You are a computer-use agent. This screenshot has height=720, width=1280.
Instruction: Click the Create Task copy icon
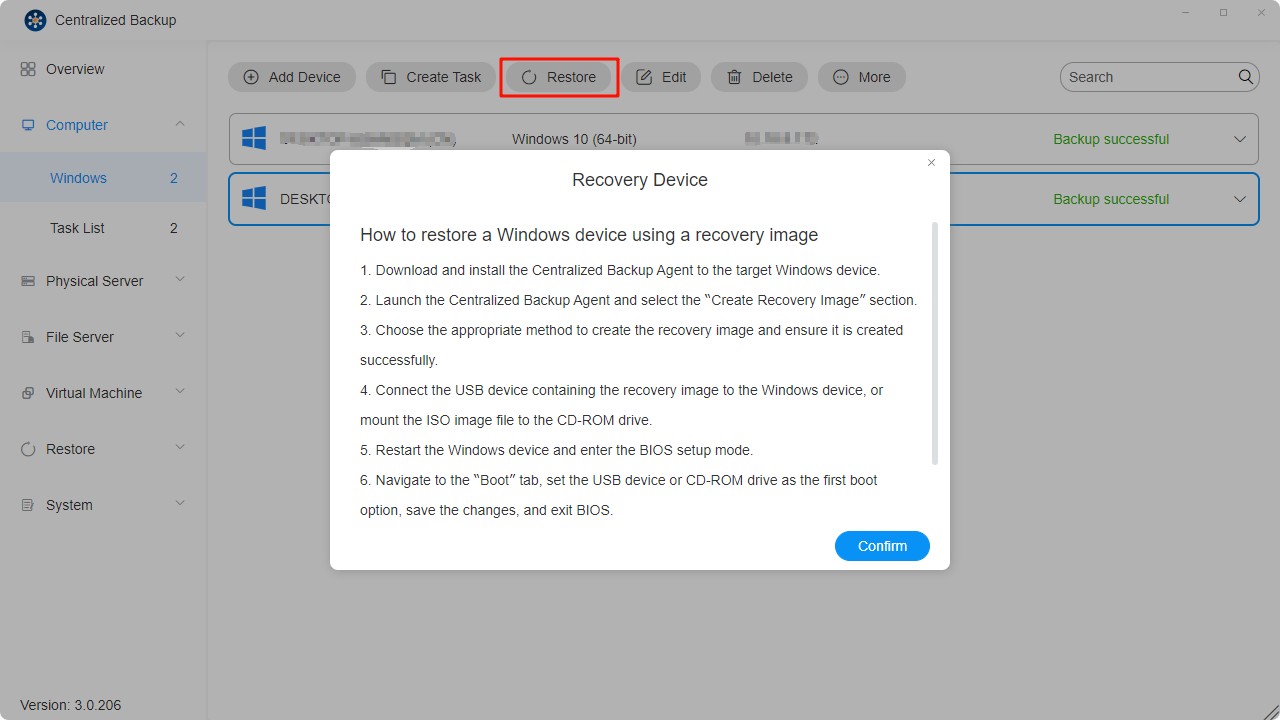[389, 77]
